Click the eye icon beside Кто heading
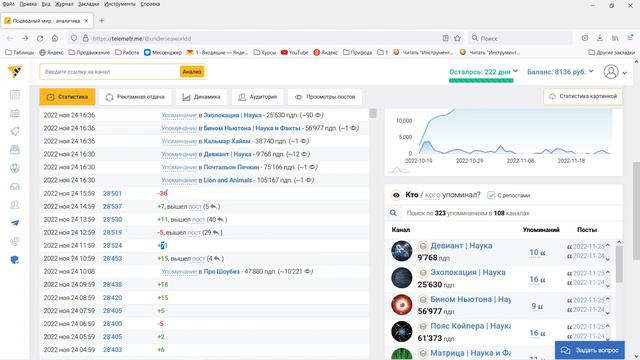The image size is (640, 360). tap(396, 195)
